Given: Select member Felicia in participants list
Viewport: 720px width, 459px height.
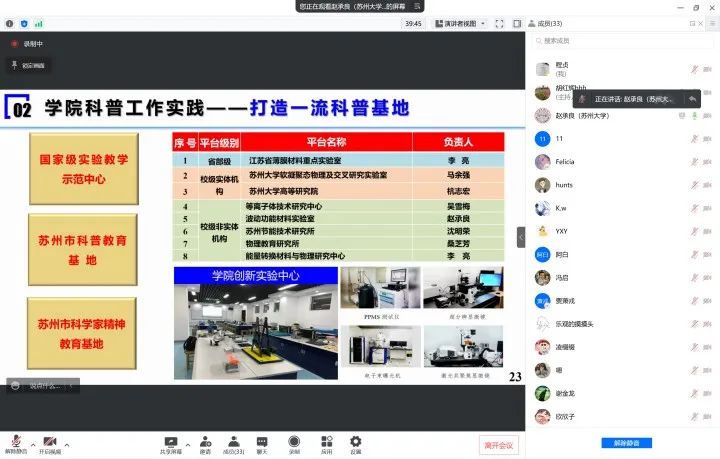Looking at the screenshot, I should pyautogui.click(x=565, y=161).
